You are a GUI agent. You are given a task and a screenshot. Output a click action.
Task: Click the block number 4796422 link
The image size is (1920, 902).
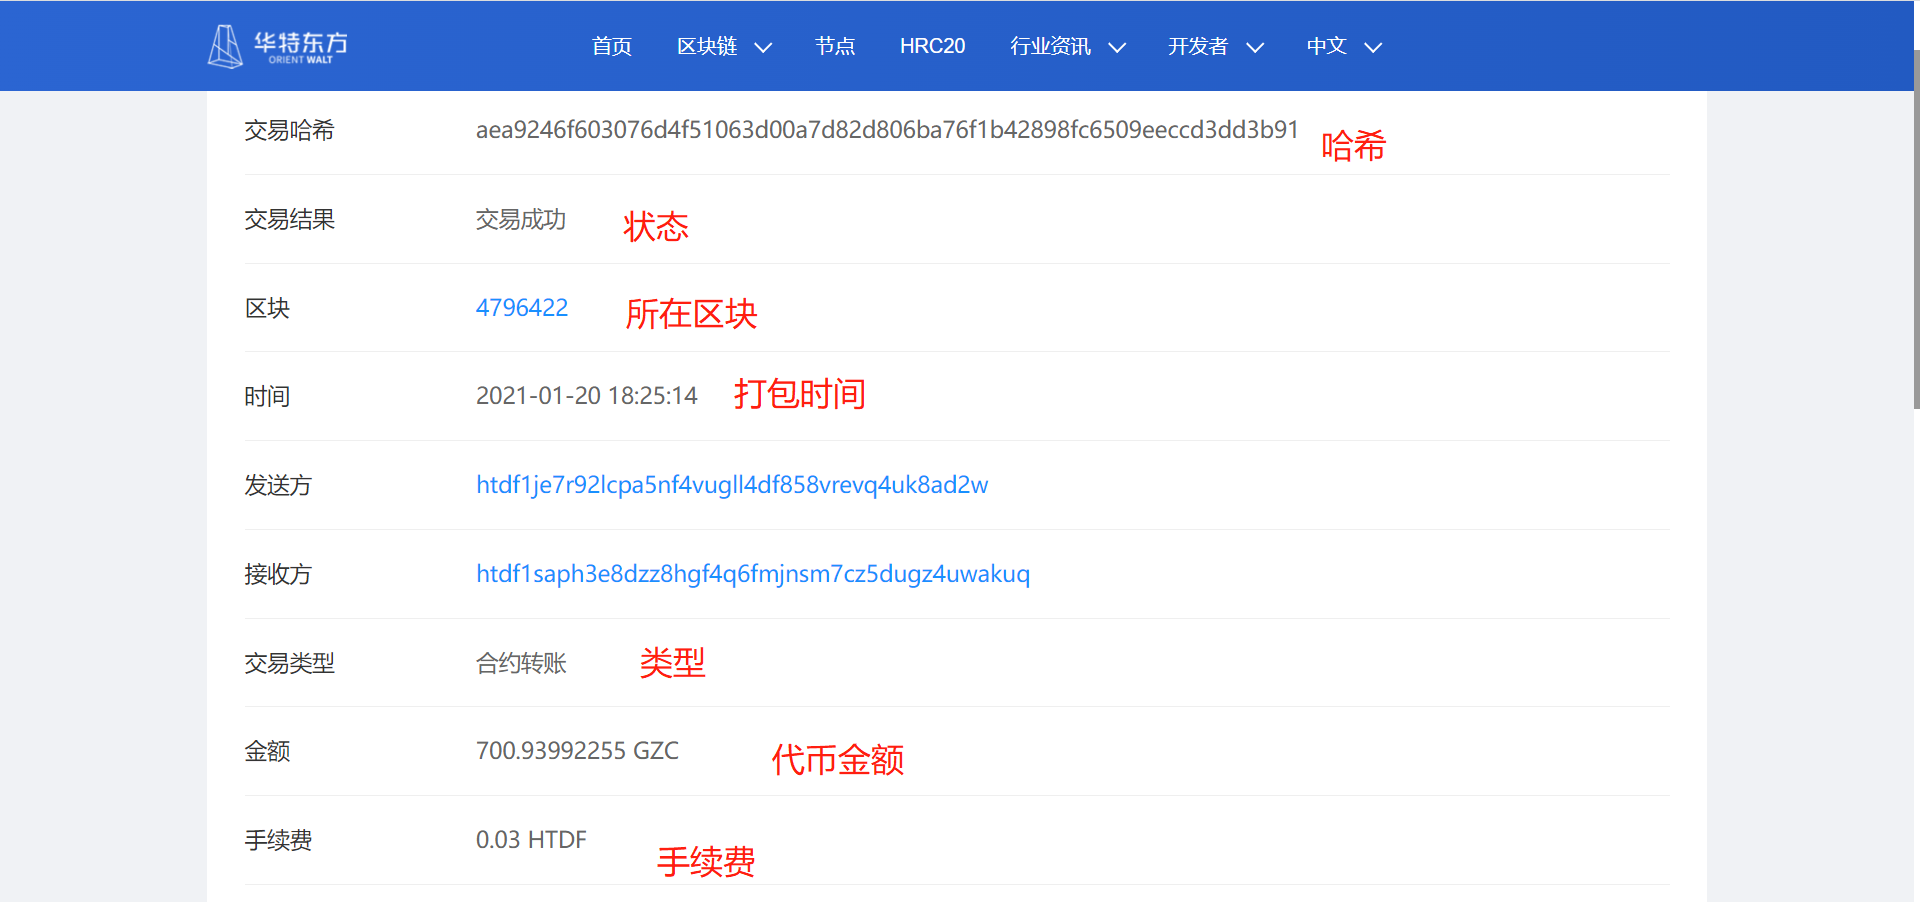(x=522, y=307)
